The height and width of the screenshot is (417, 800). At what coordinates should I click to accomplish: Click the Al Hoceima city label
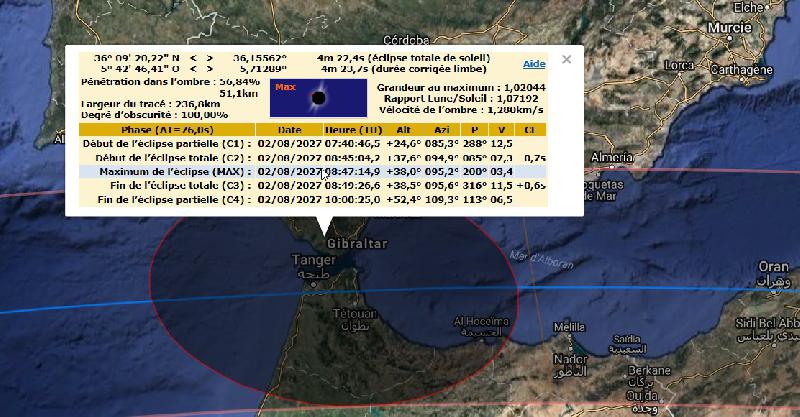481,322
